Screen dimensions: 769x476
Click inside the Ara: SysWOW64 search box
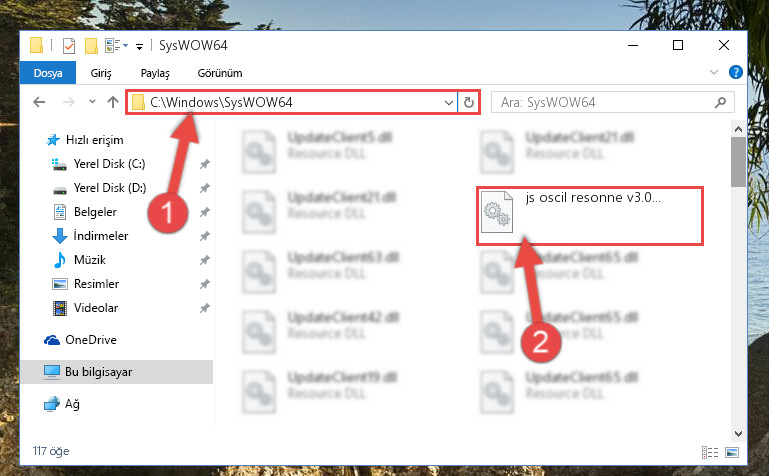click(605, 102)
